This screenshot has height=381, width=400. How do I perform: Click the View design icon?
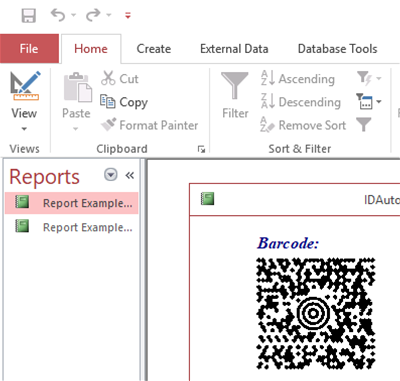[x=24, y=86]
